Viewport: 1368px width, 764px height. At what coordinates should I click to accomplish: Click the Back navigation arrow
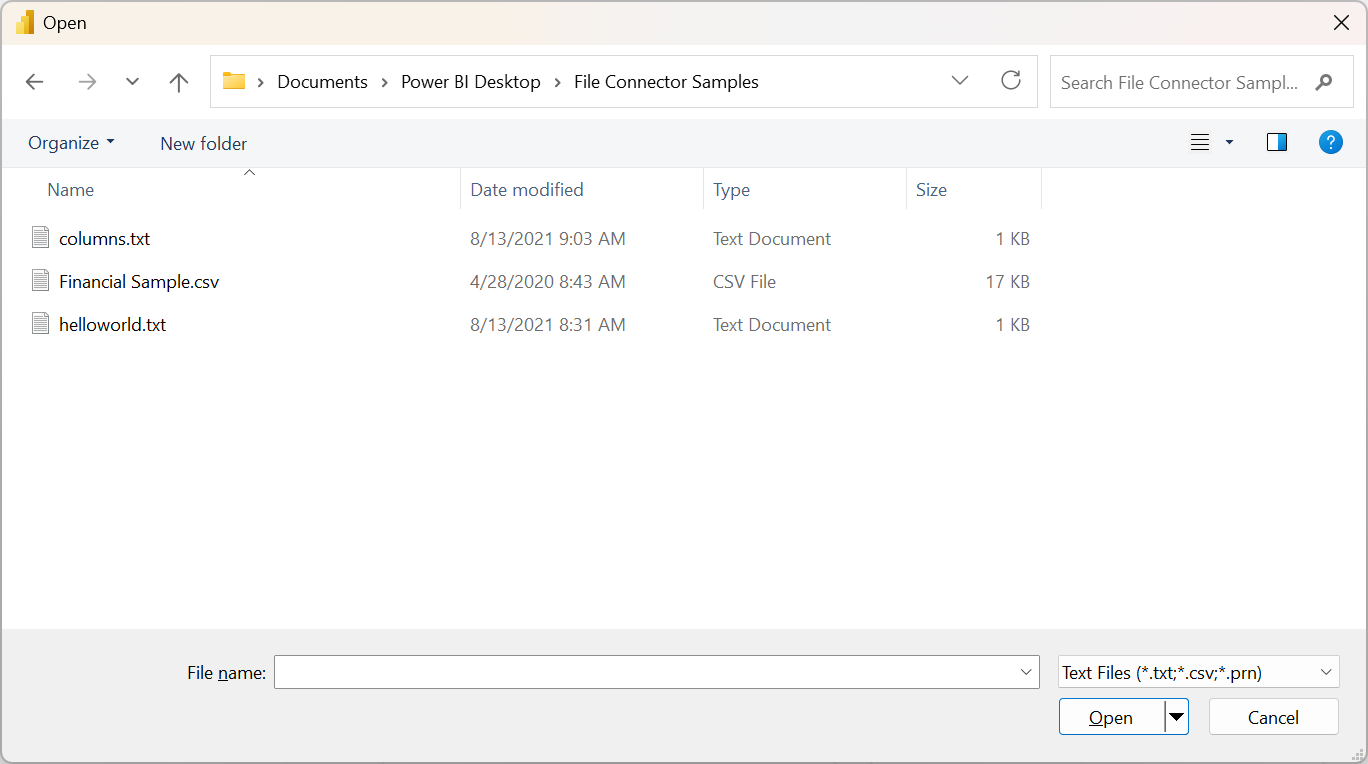[35, 82]
